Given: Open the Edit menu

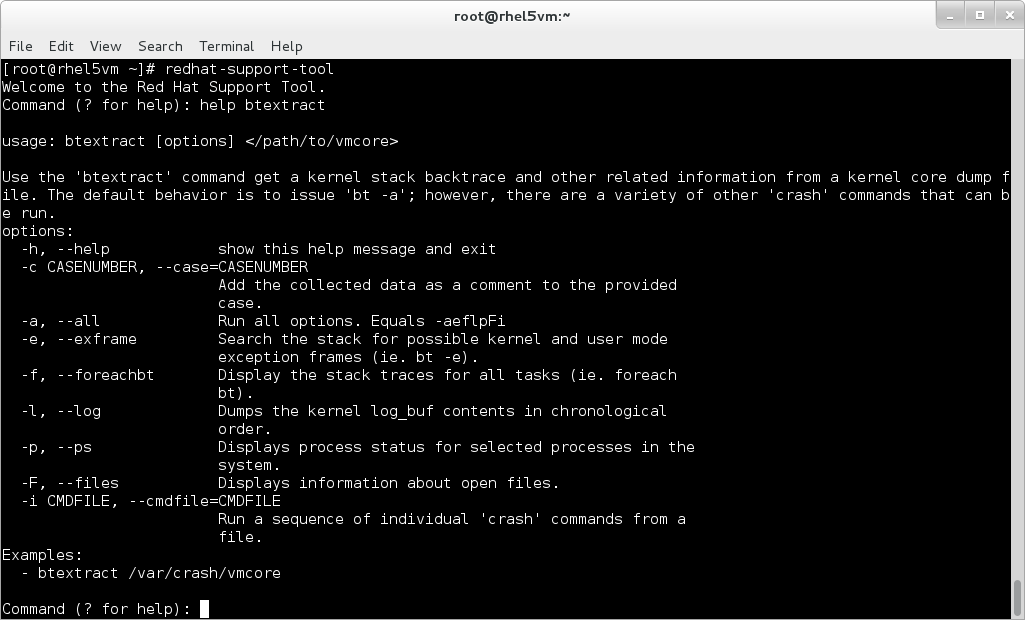Looking at the screenshot, I should [61, 46].
